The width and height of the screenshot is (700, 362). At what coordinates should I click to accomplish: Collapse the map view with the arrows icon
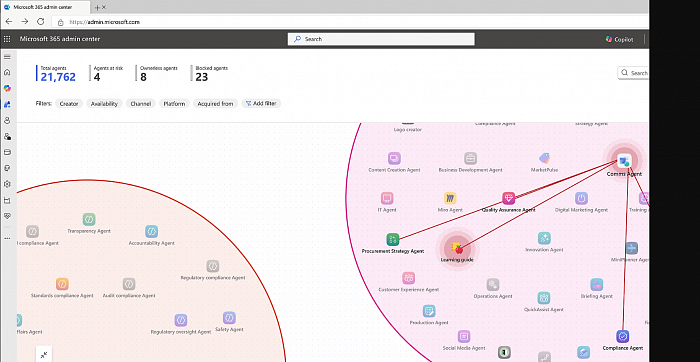pyautogui.click(x=44, y=355)
